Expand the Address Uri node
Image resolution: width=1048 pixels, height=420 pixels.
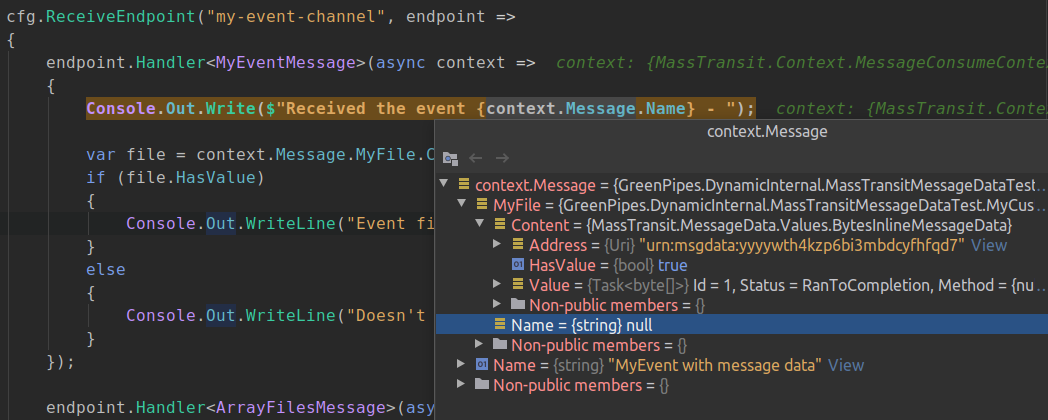[x=497, y=245]
